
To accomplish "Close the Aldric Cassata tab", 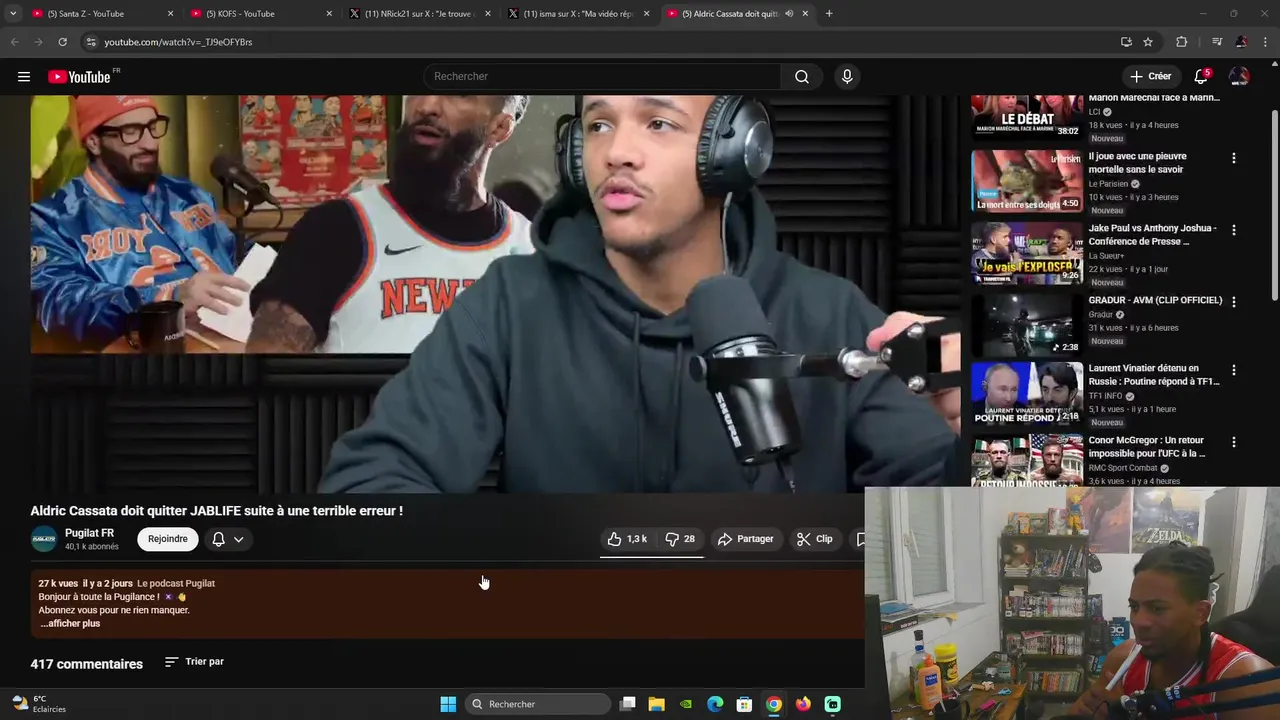I will coord(805,14).
